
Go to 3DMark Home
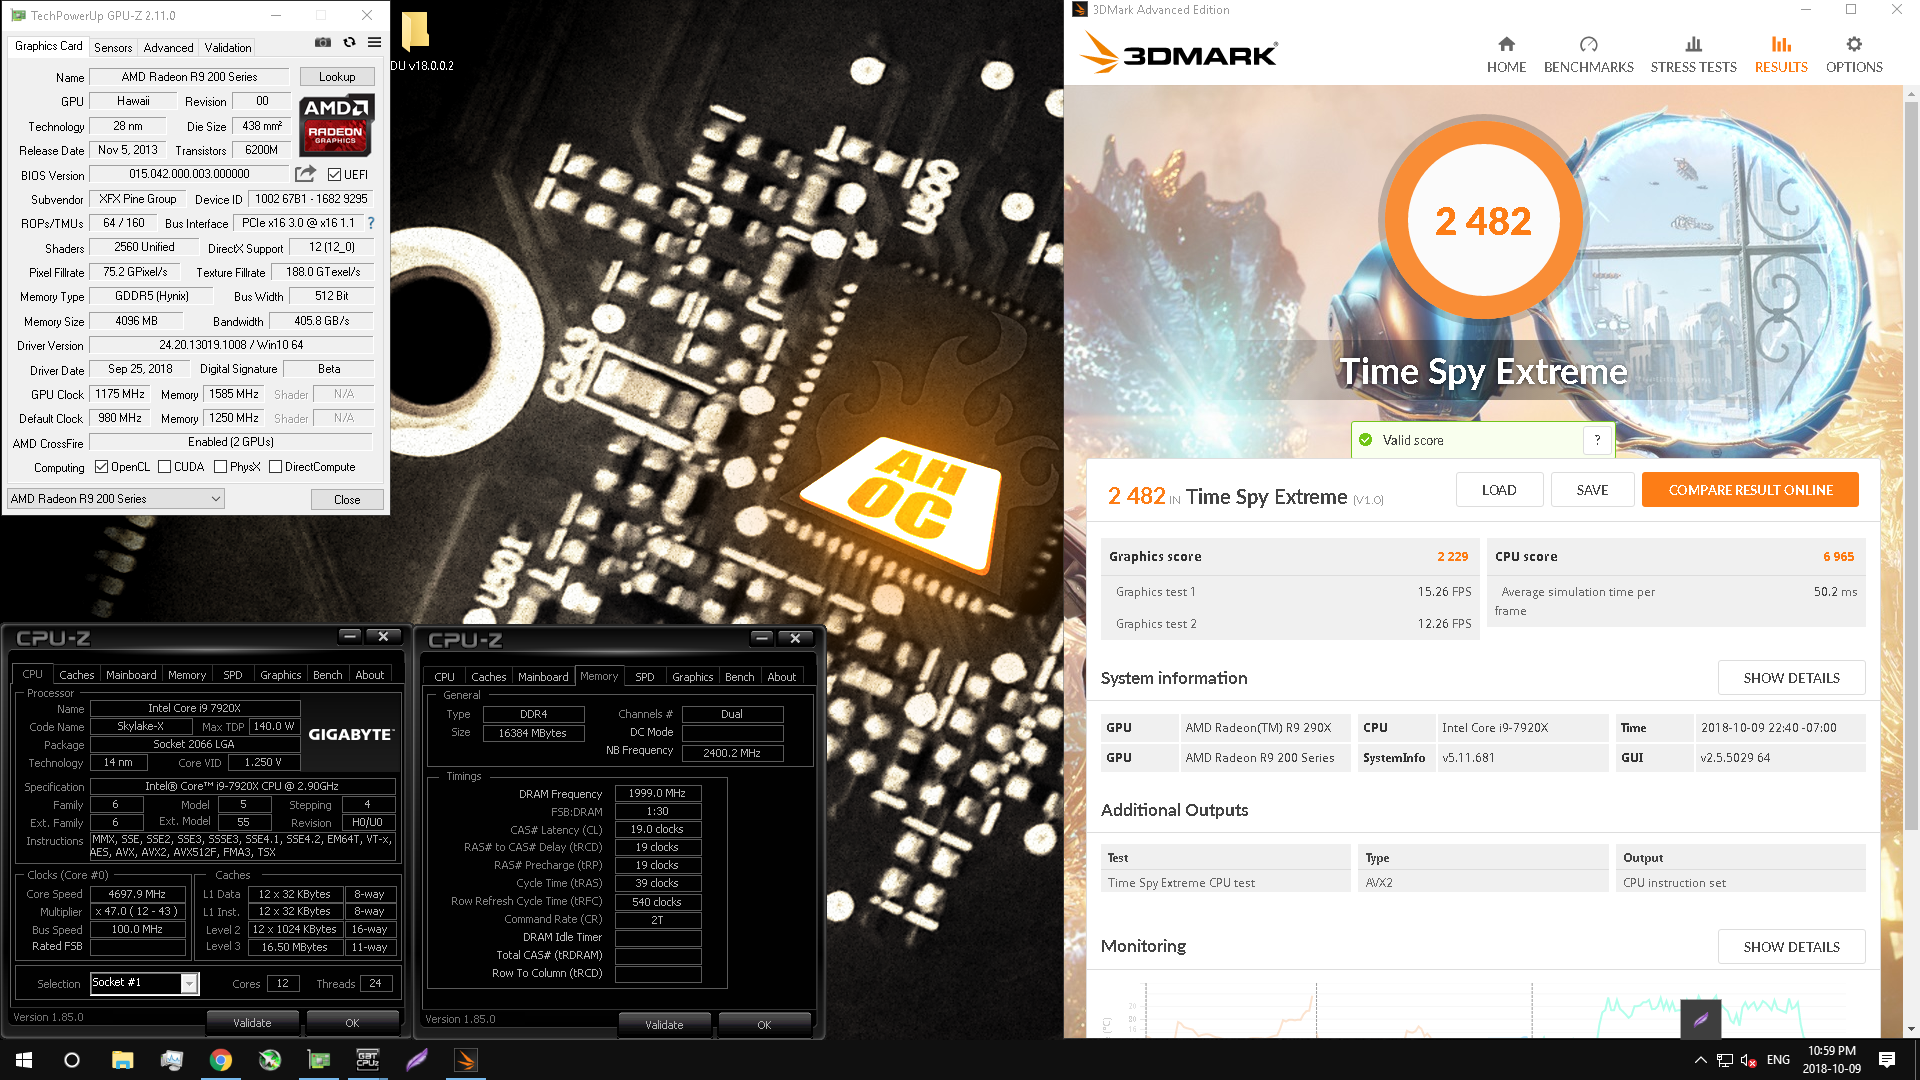tap(1506, 55)
